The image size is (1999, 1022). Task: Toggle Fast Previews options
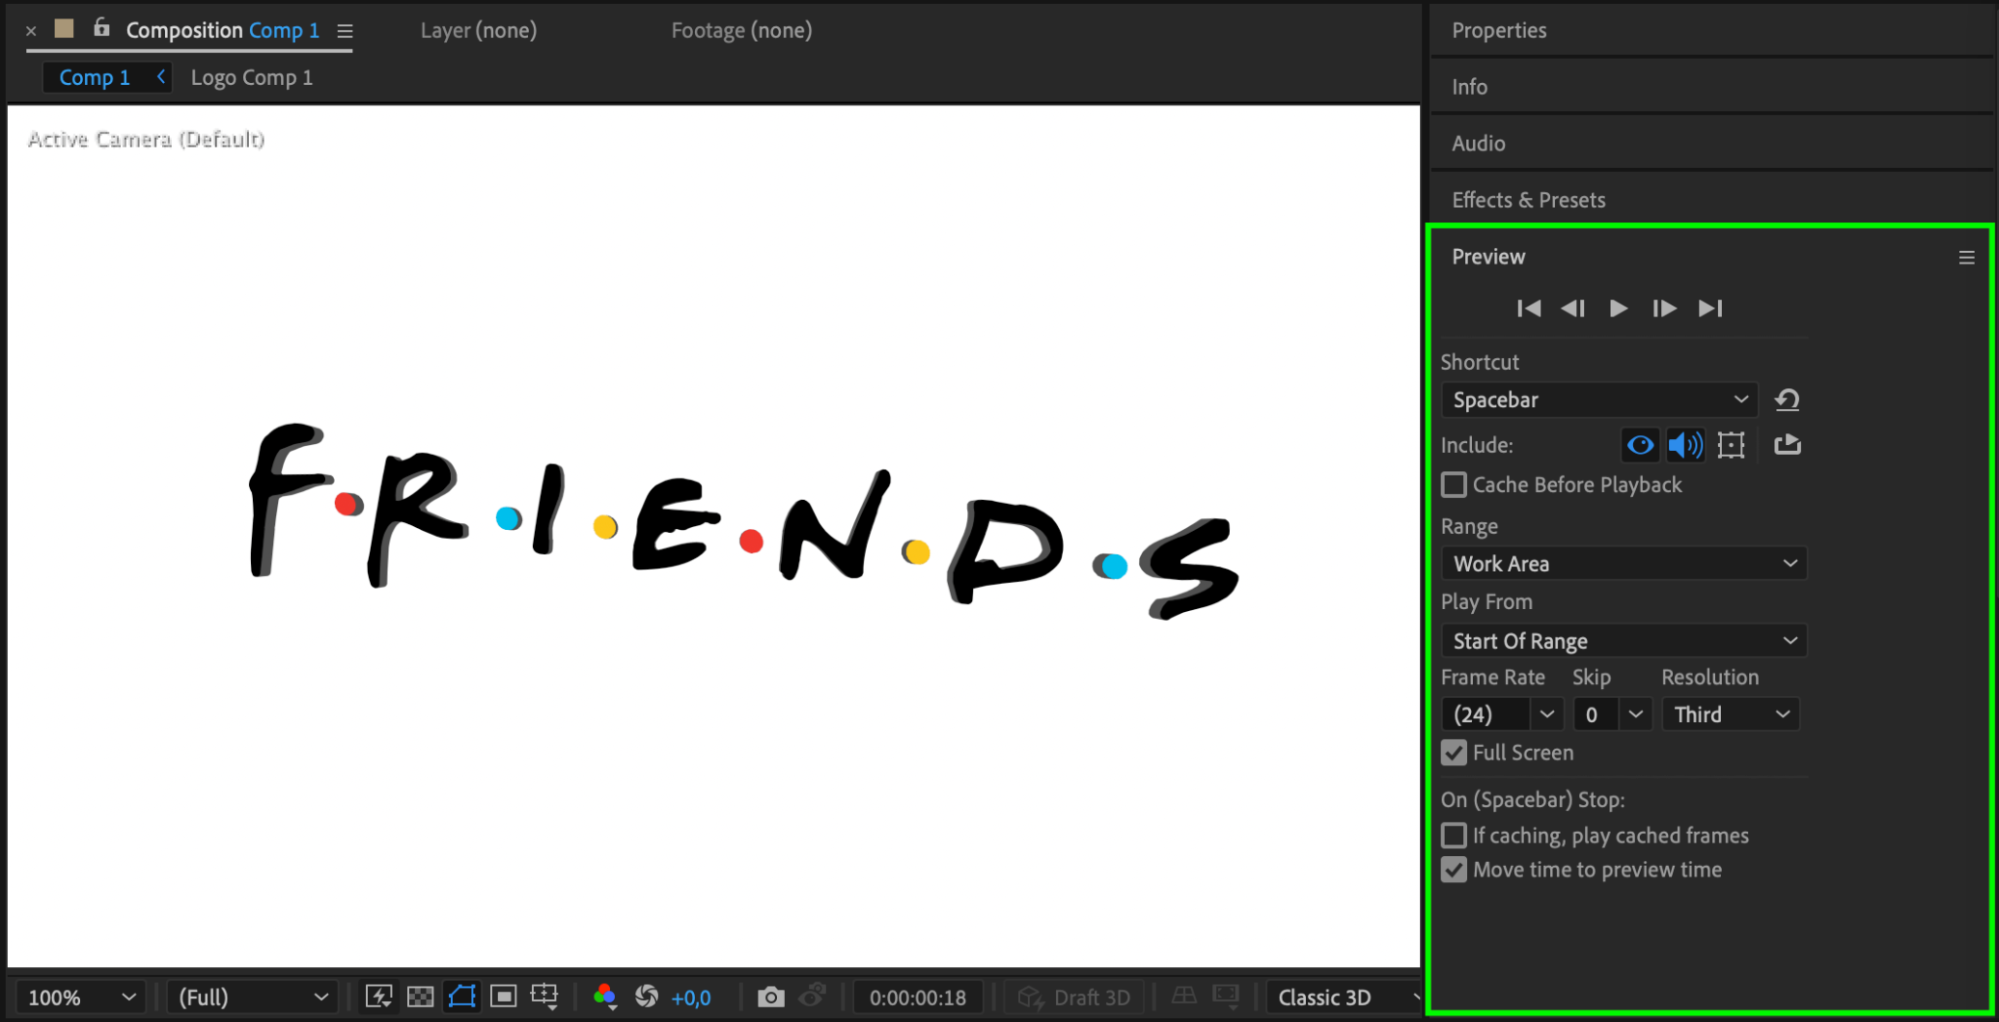click(x=379, y=996)
